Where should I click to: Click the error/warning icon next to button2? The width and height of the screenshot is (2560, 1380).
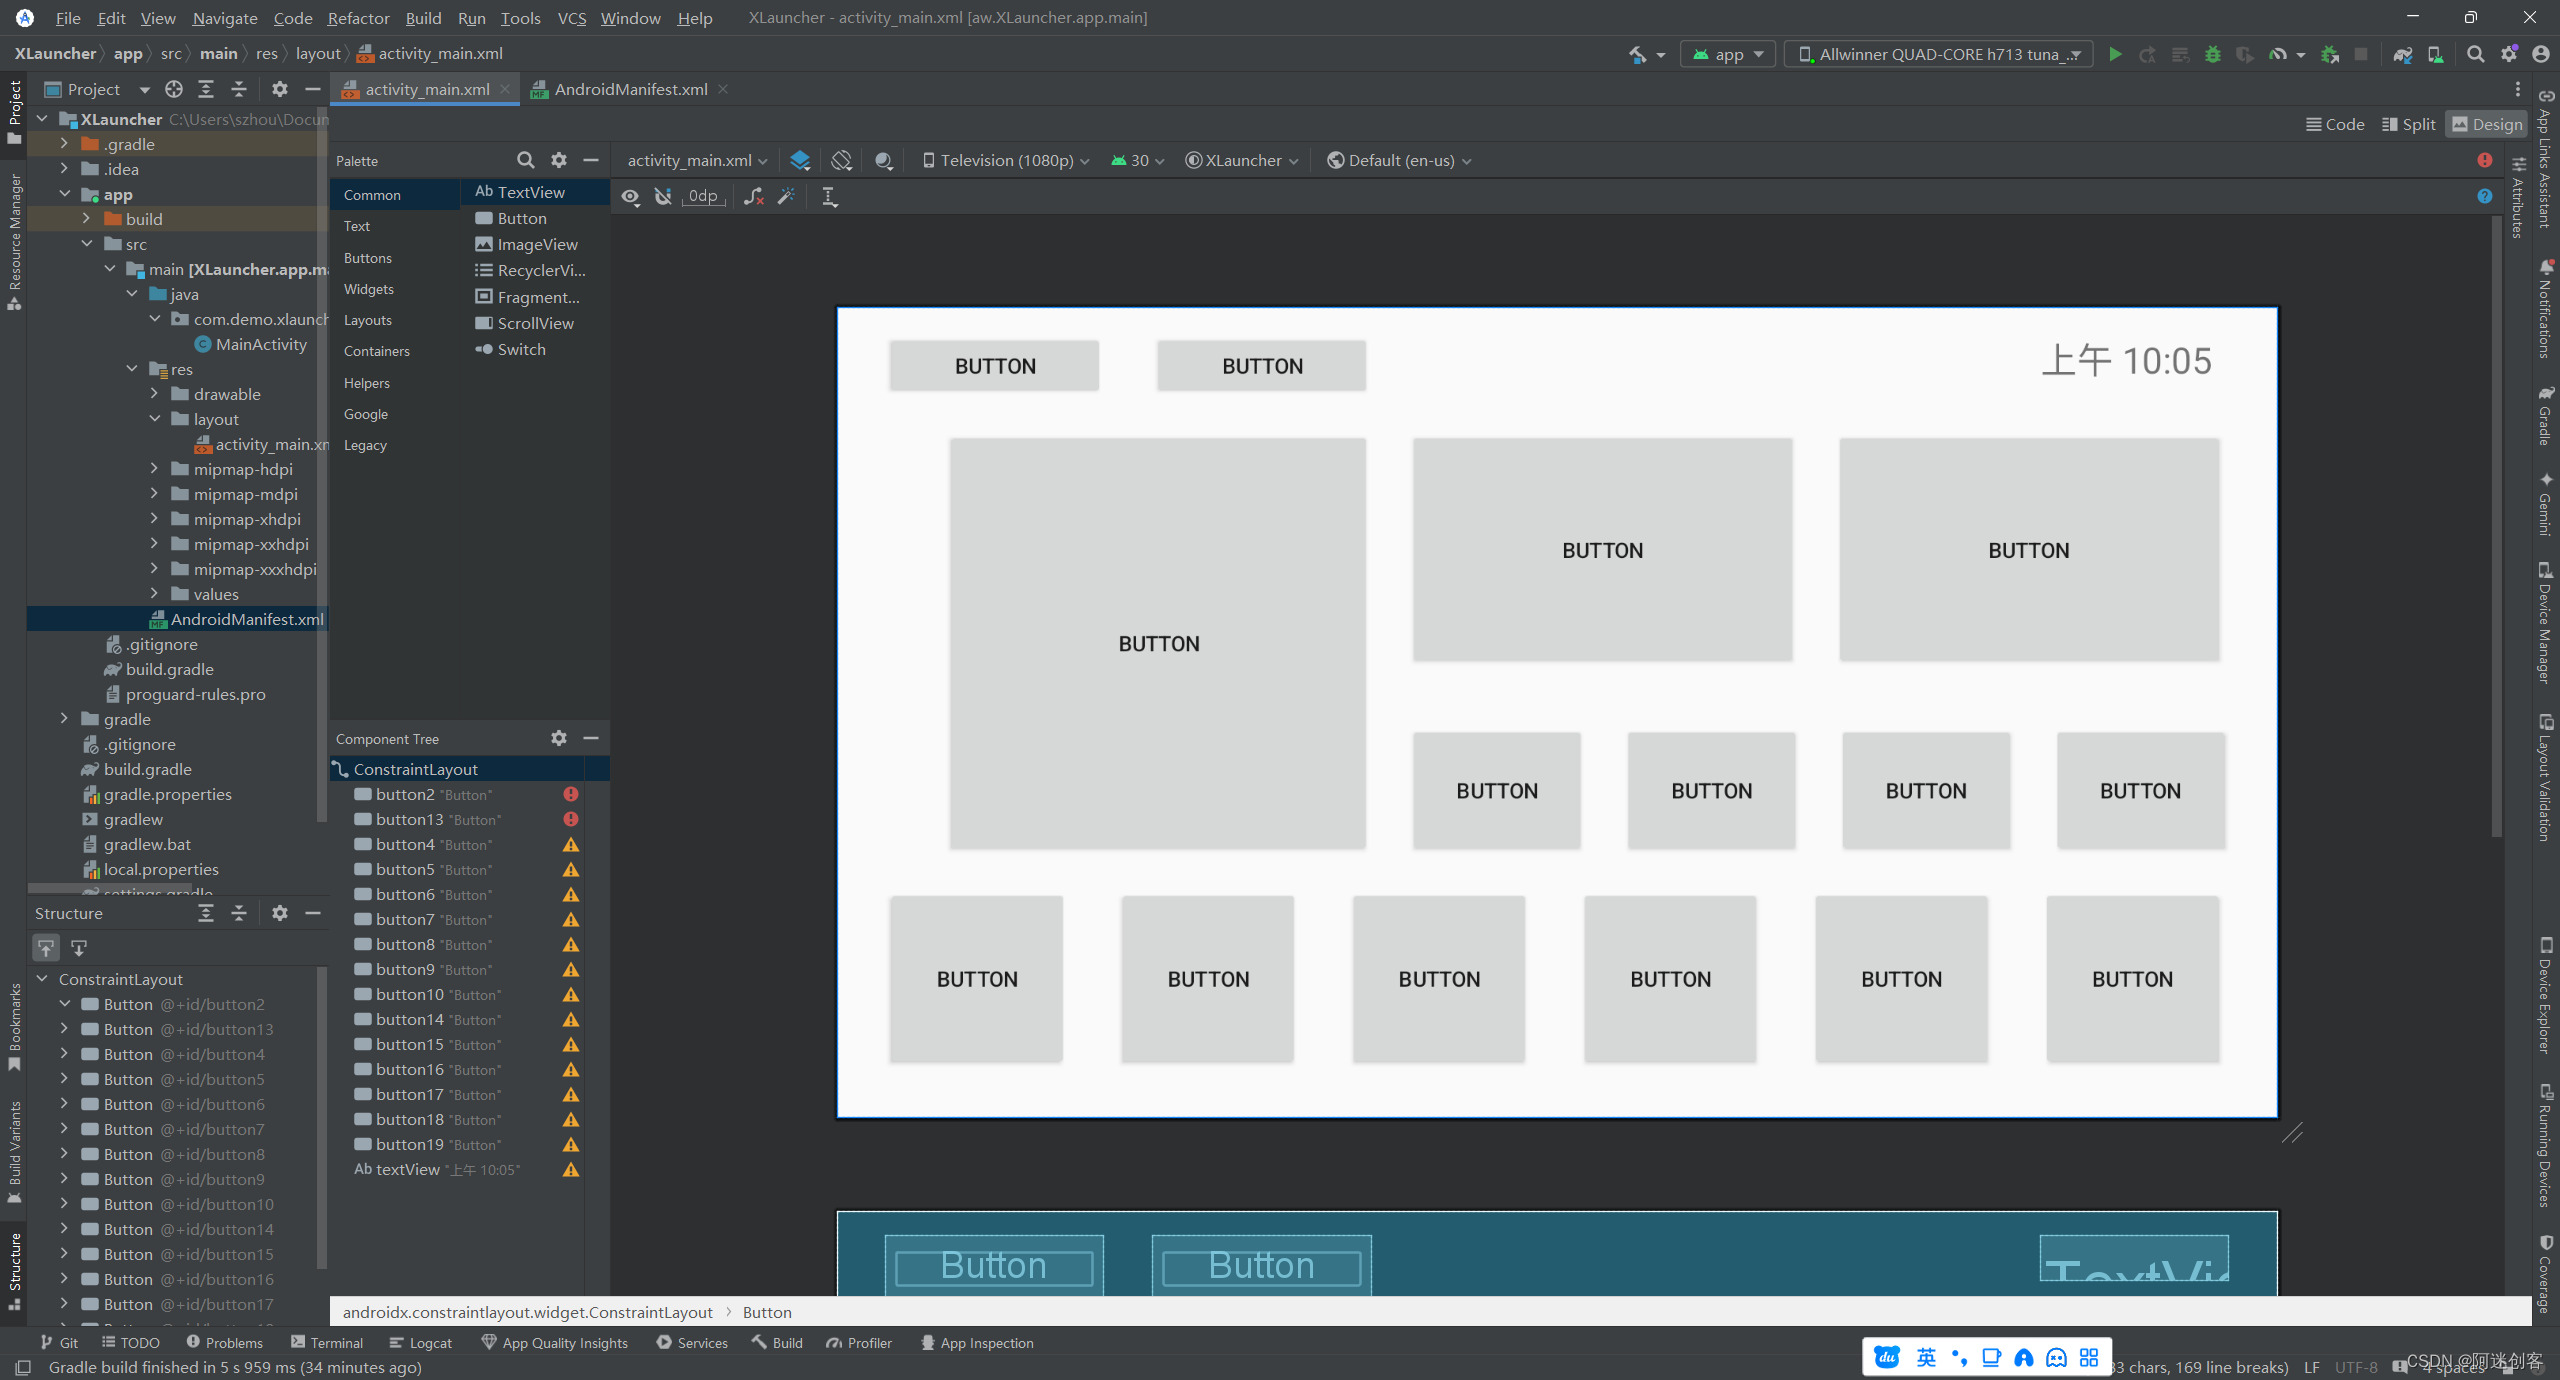coord(571,794)
